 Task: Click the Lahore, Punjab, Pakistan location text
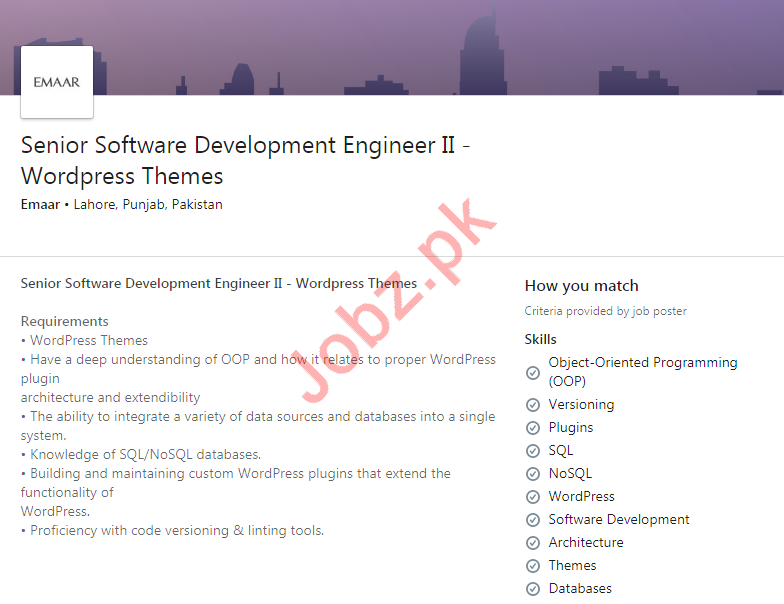[x=148, y=204]
